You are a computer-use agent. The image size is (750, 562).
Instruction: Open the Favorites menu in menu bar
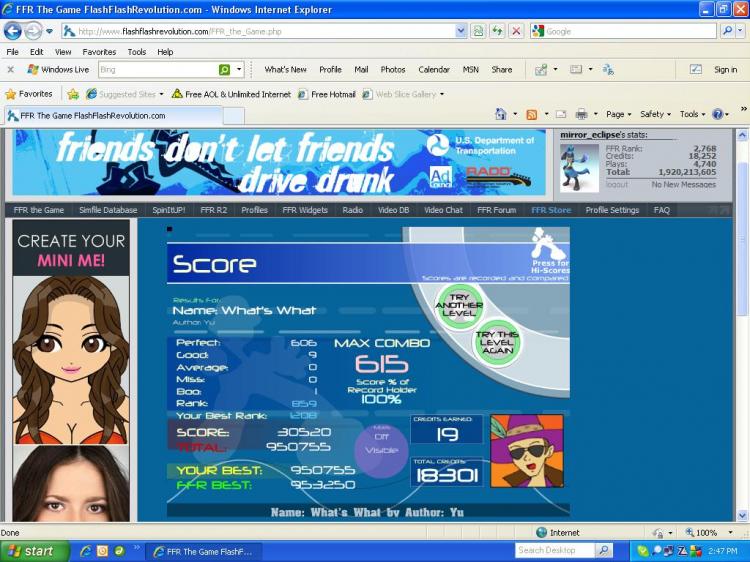coord(99,52)
